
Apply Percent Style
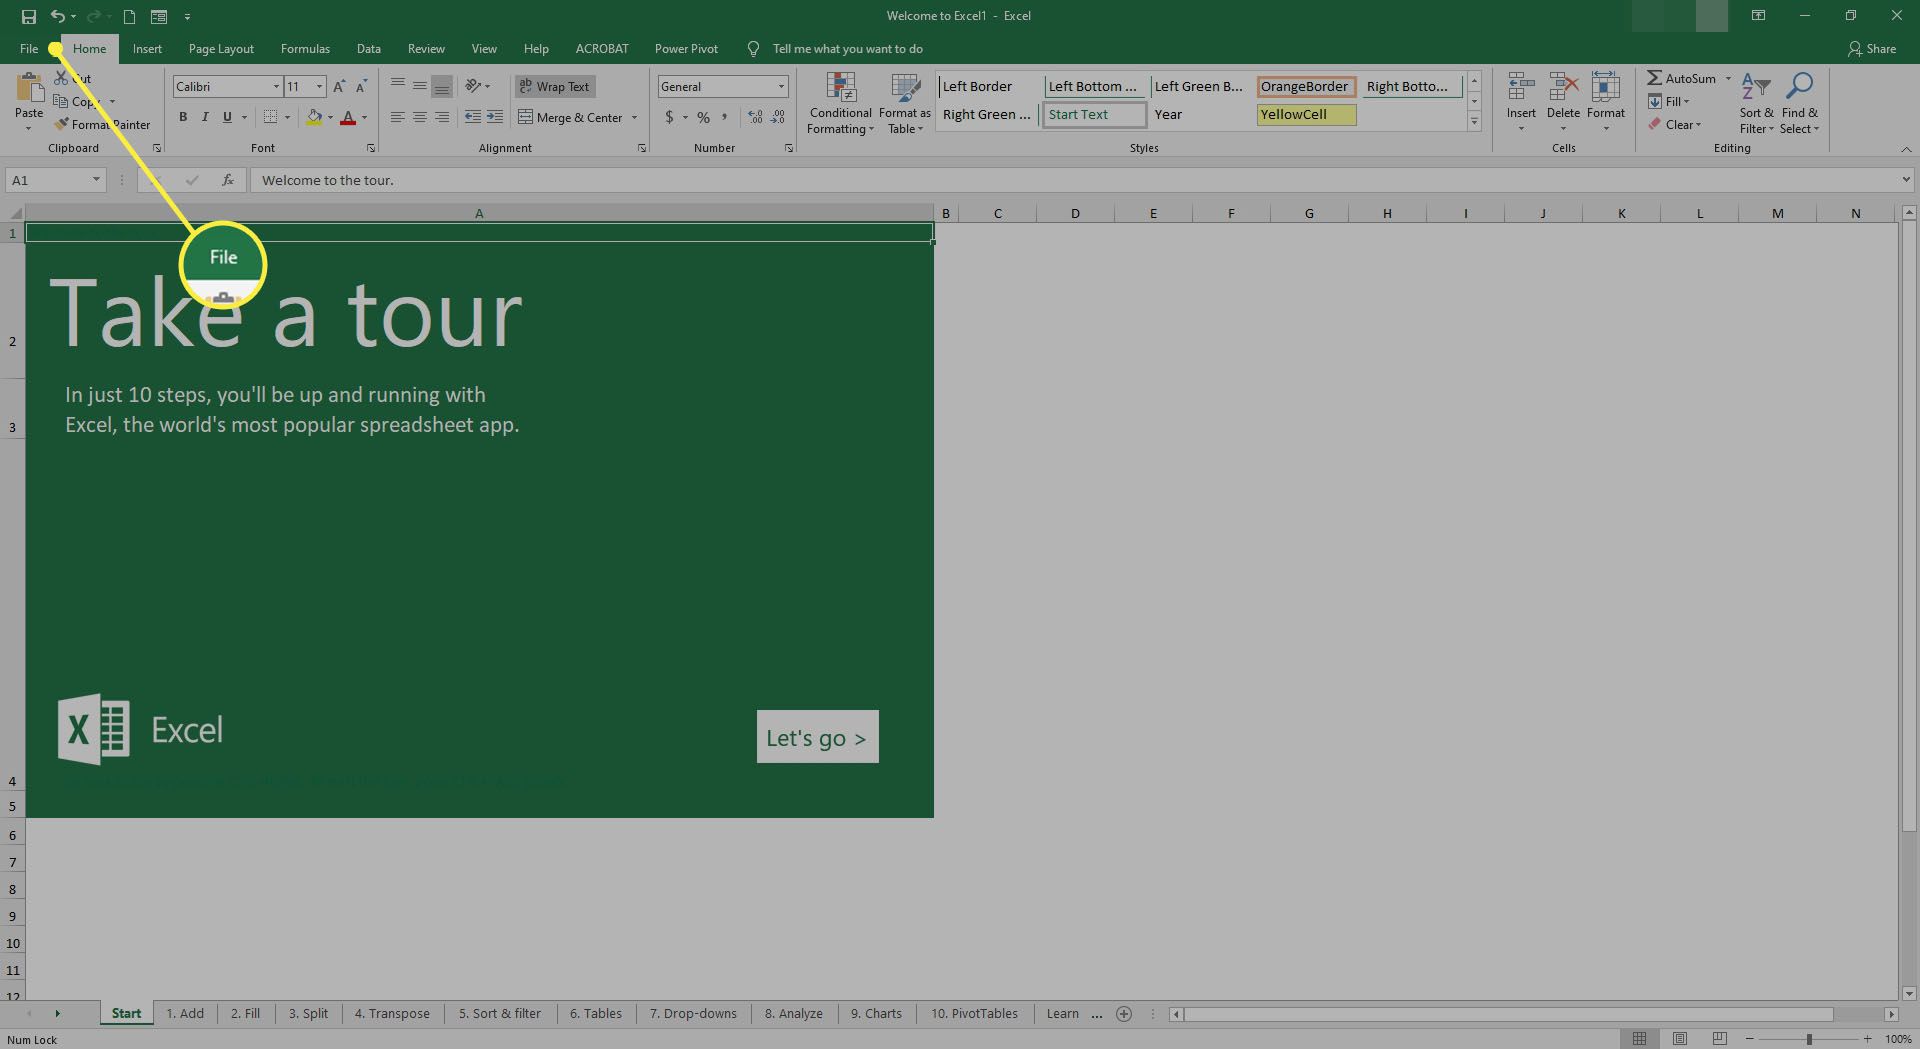704,117
